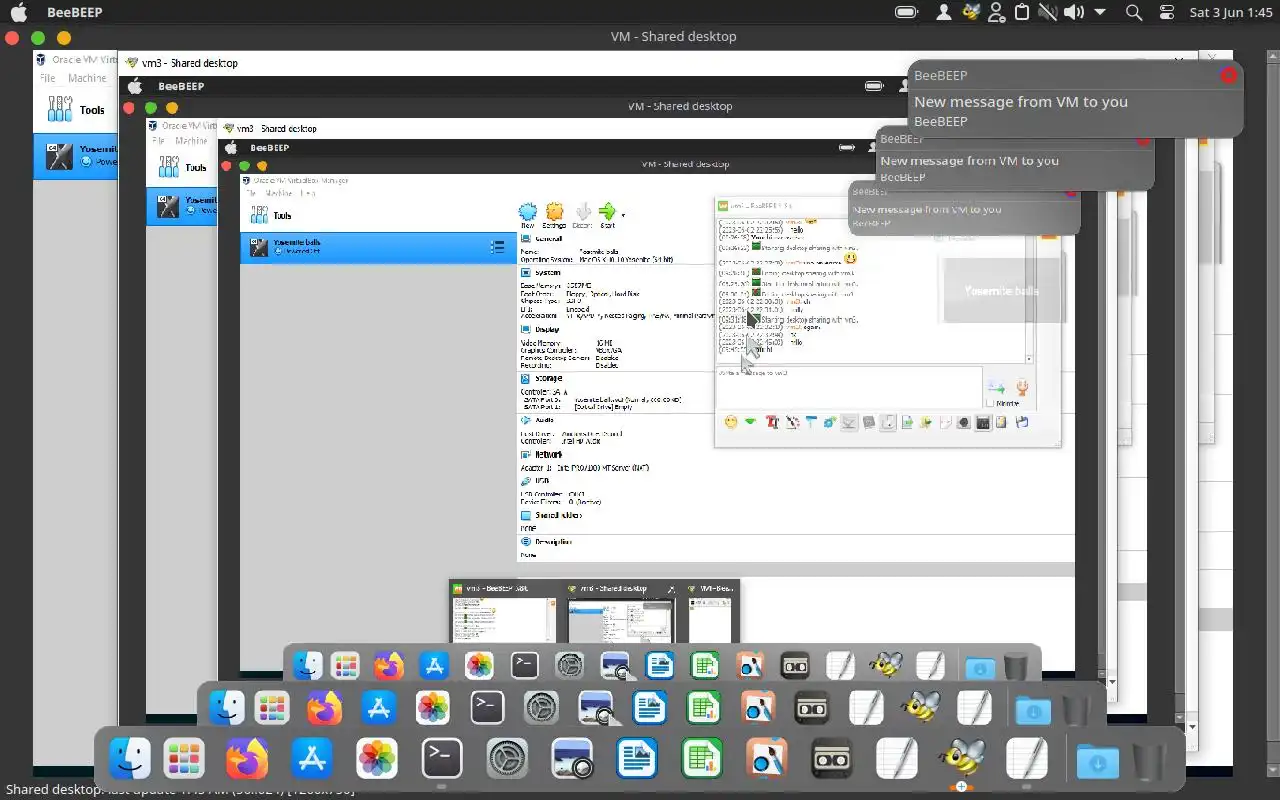The height and width of the screenshot is (800, 1280).
Task: Open the BeeBEEP menu in the top menu bar
Action: tap(75, 12)
